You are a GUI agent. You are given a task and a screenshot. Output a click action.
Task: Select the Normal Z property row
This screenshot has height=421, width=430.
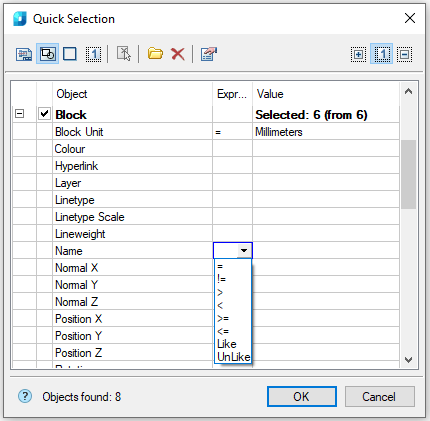coord(206,302)
